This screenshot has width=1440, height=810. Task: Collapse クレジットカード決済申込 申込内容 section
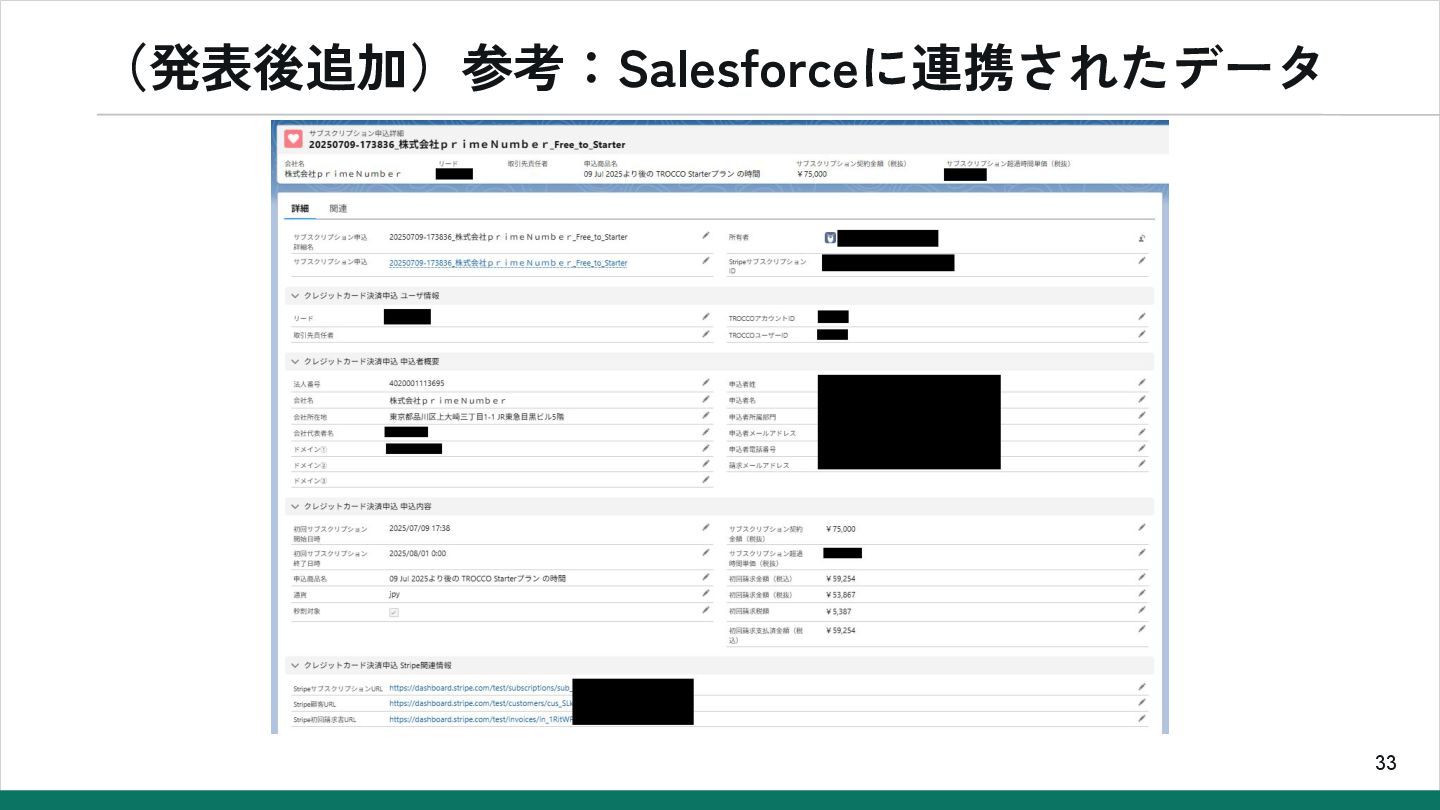(x=295, y=507)
